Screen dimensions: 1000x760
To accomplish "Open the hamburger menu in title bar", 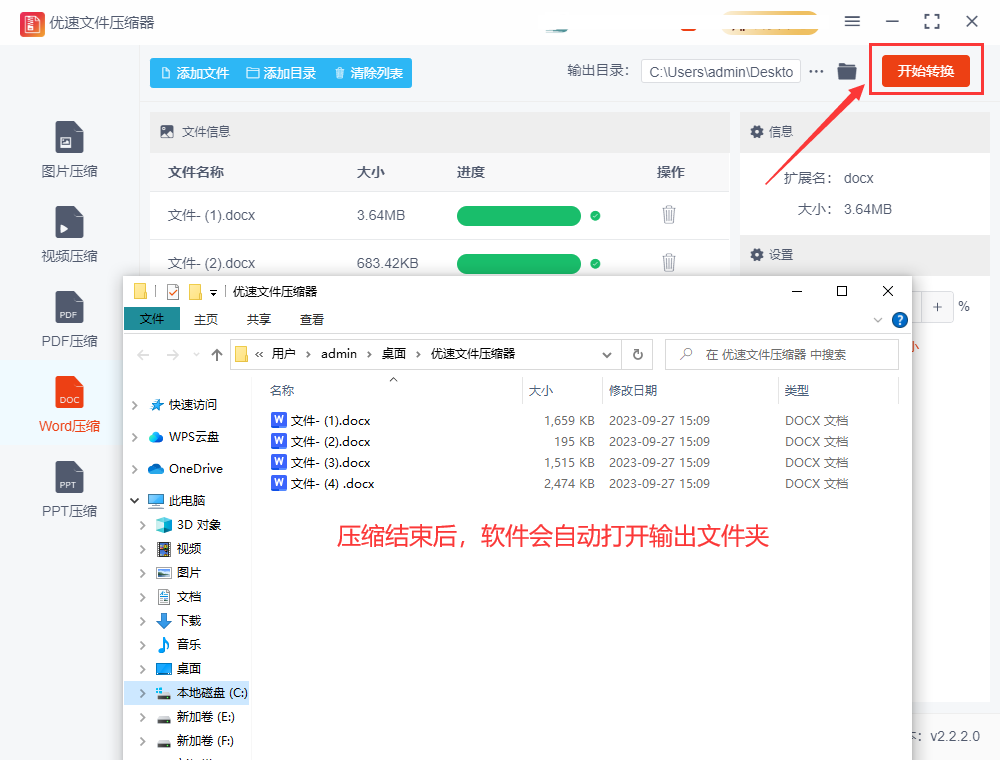I will click(x=852, y=21).
